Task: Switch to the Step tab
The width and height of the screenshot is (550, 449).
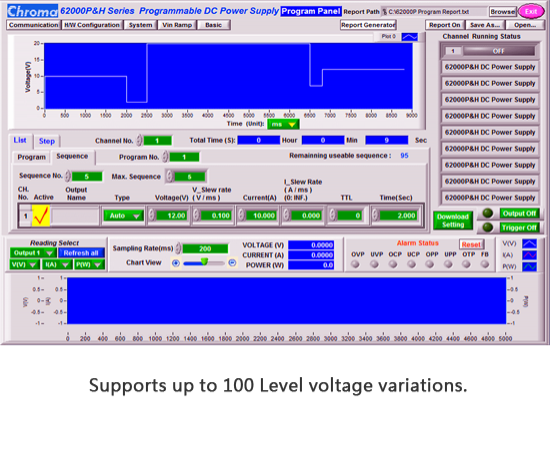Action: [x=47, y=141]
